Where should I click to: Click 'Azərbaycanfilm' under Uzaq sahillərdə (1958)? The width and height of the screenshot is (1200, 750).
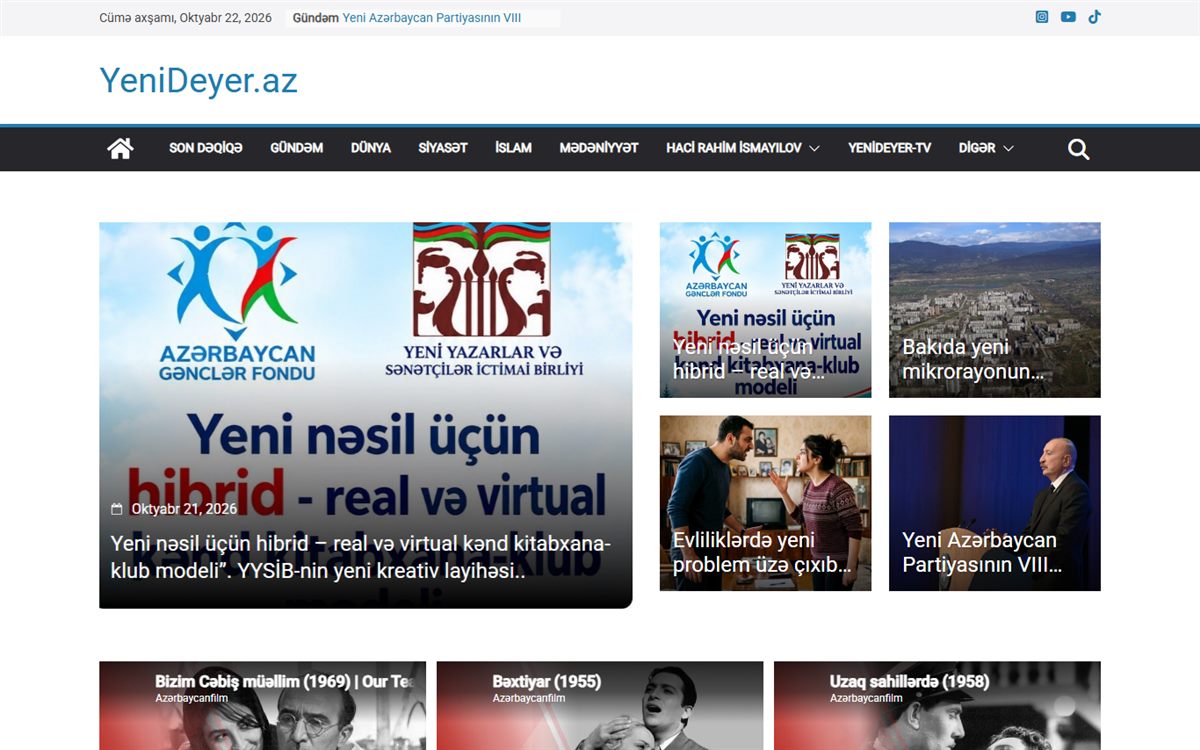(866, 698)
